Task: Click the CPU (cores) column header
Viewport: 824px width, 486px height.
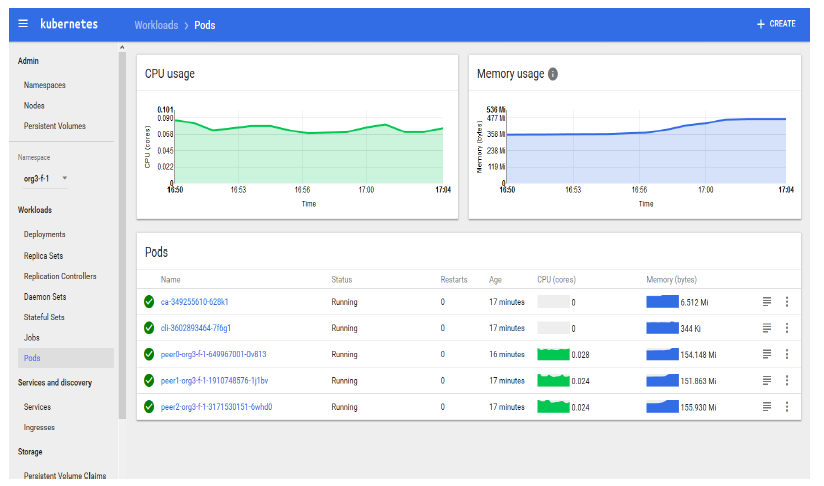Action: [557, 280]
